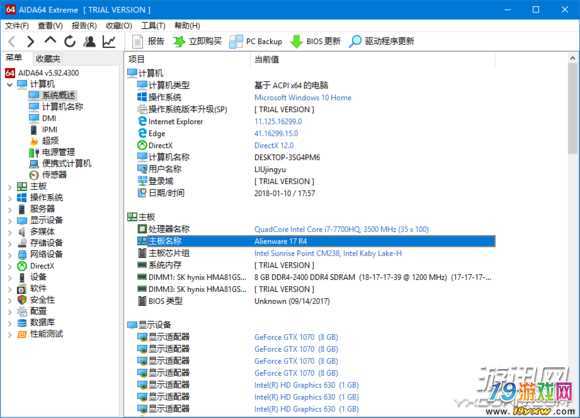Open the QuadCore Intel Core i7-7700HQ link
580x418 pixels.
click(x=341, y=229)
